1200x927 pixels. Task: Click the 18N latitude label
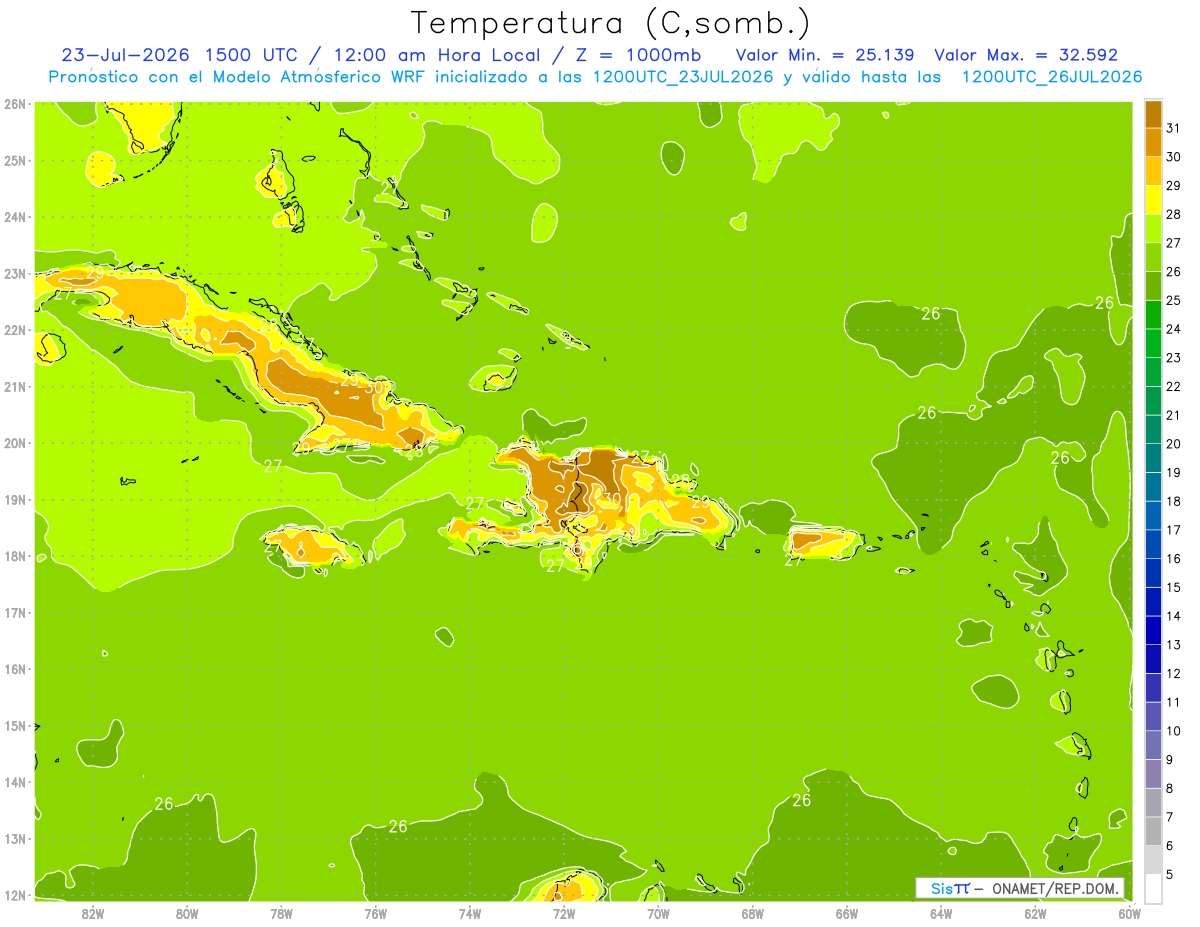pyautogui.click(x=14, y=556)
